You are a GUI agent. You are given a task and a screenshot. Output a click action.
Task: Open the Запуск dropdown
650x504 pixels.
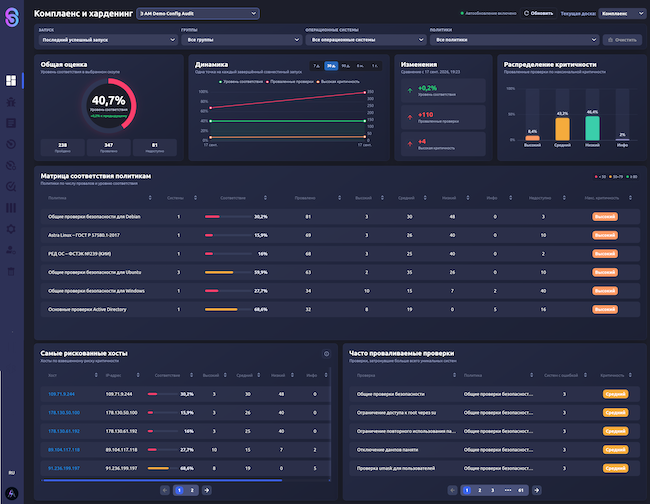108,40
